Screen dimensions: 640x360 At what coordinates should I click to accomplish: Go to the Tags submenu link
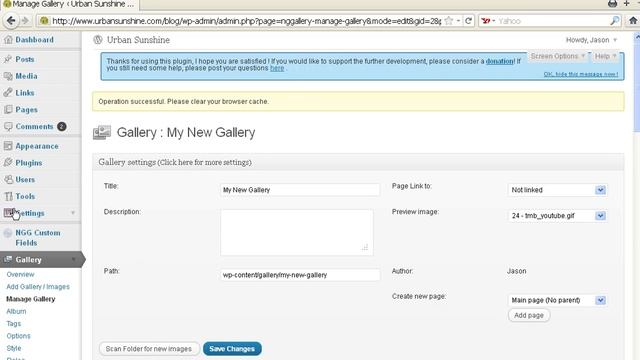click(13, 323)
